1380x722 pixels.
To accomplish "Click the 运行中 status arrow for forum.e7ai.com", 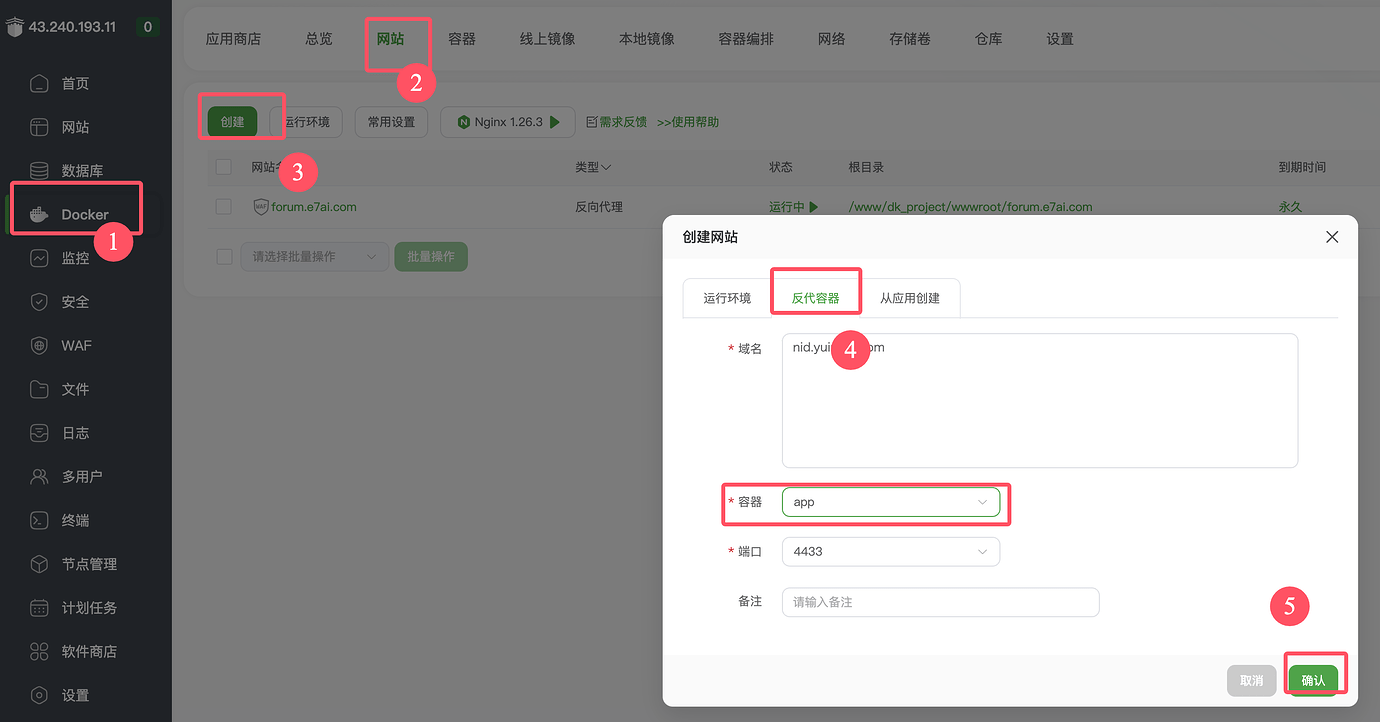I will click(814, 207).
